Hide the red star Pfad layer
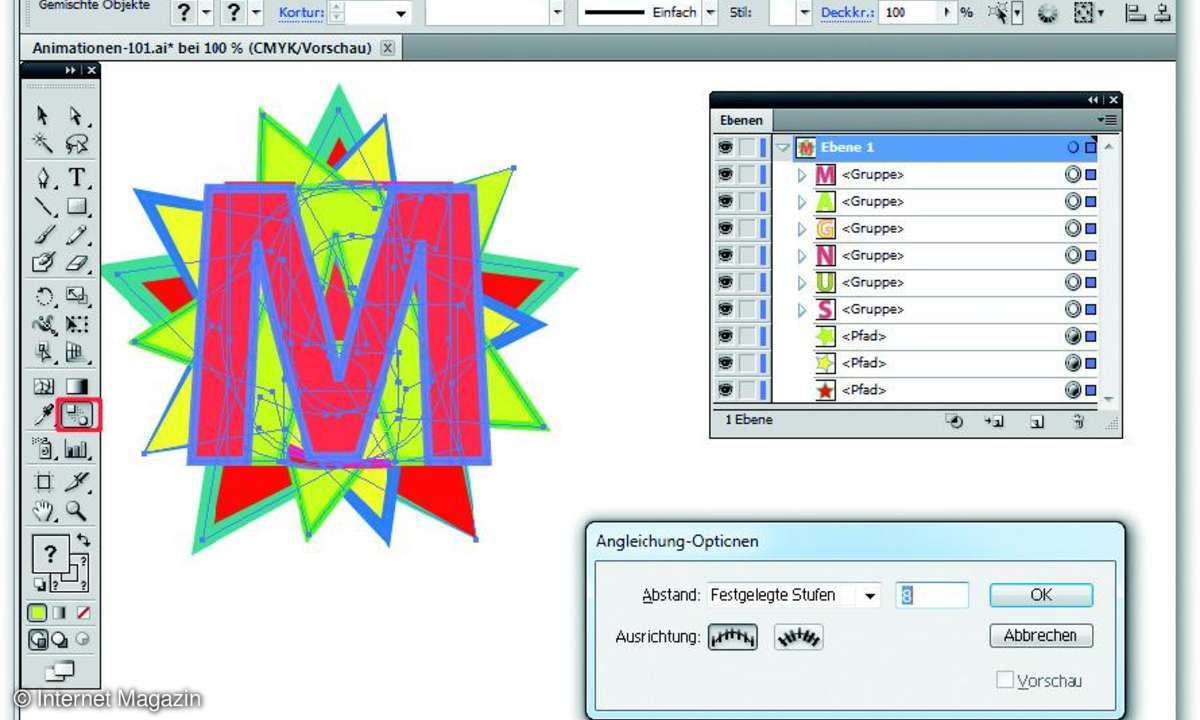This screenshot has width=1200, height=720. coord(725,390)
